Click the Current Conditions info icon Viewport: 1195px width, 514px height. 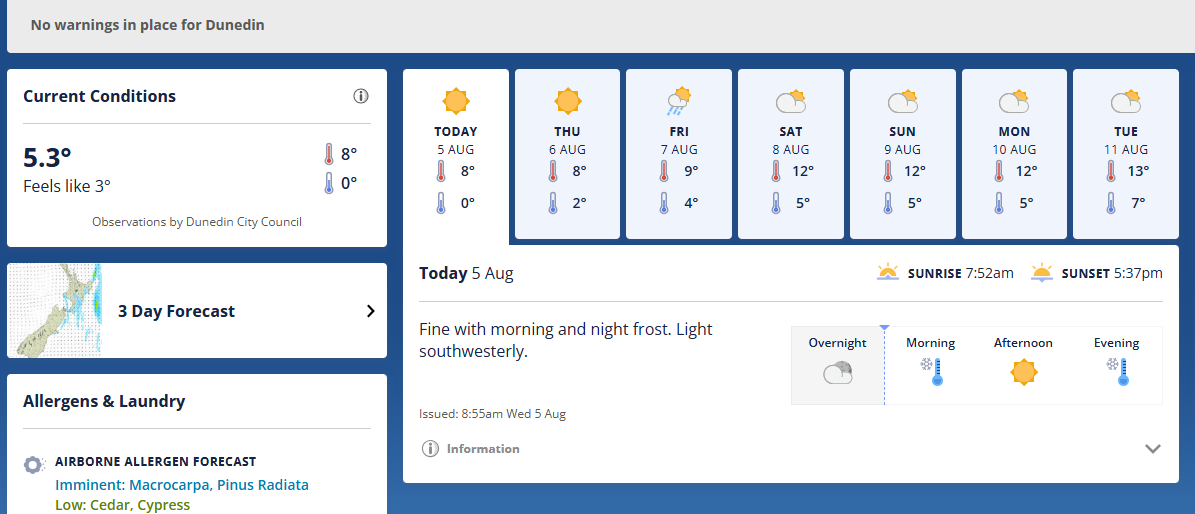point(361,96)
